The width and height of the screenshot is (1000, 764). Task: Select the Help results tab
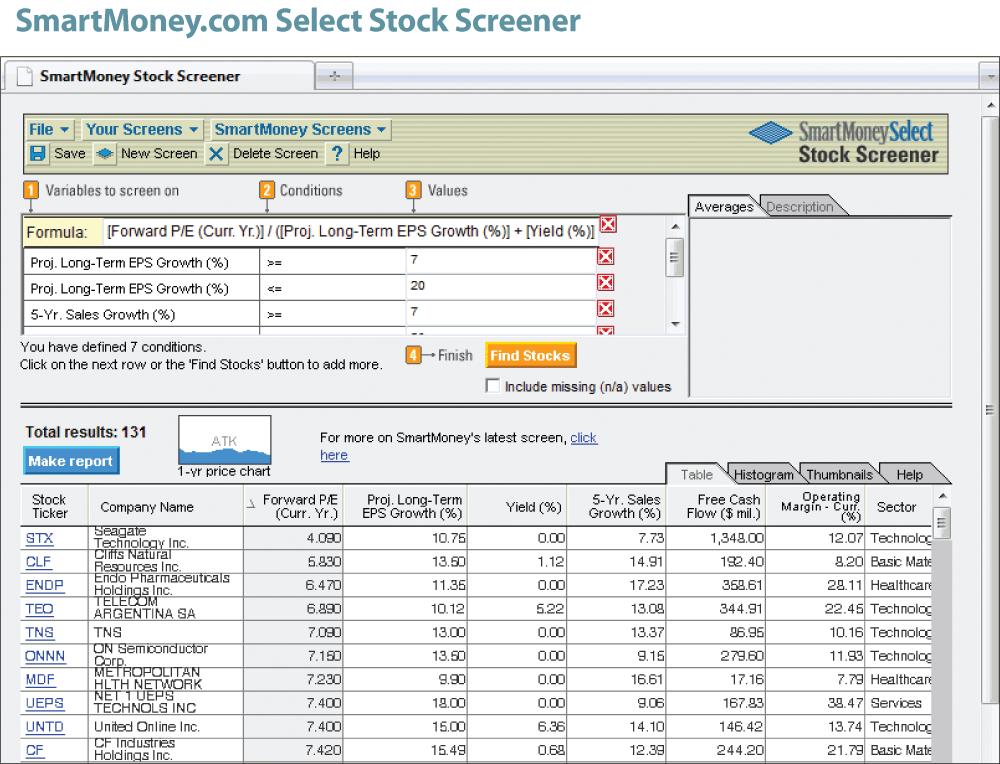pyautogui.click(x=909, y=474)
